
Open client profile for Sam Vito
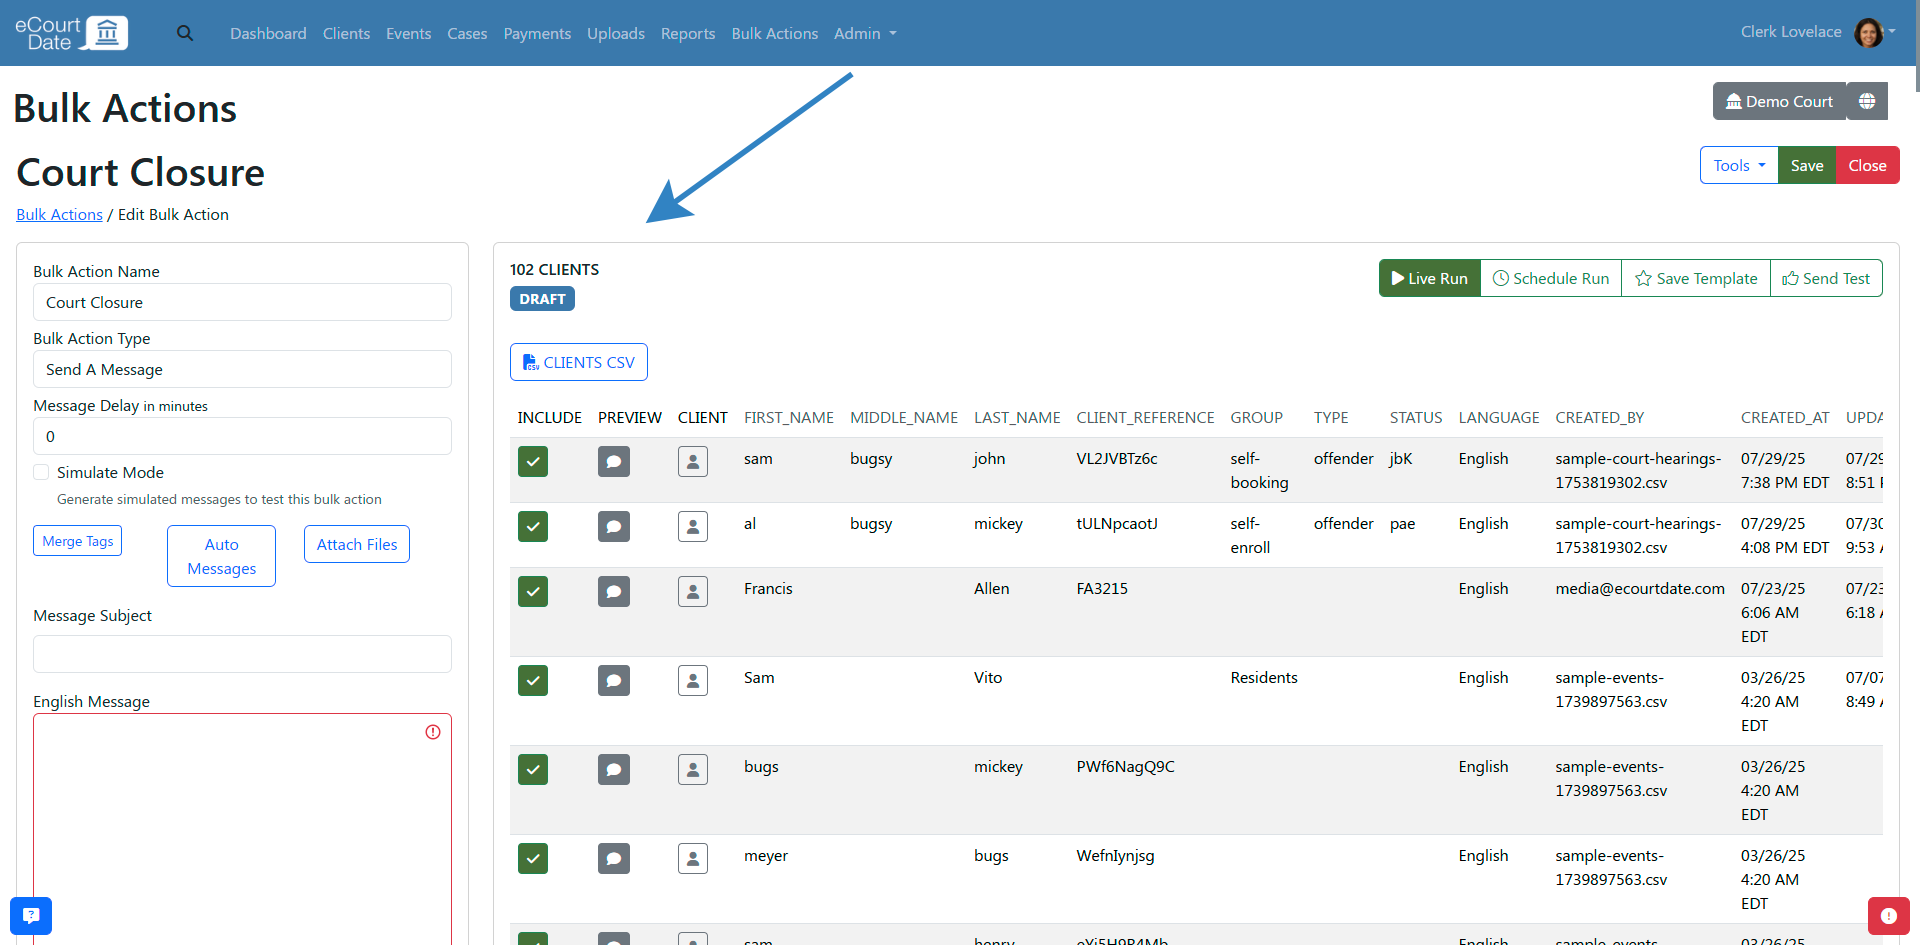coord(693,680)
